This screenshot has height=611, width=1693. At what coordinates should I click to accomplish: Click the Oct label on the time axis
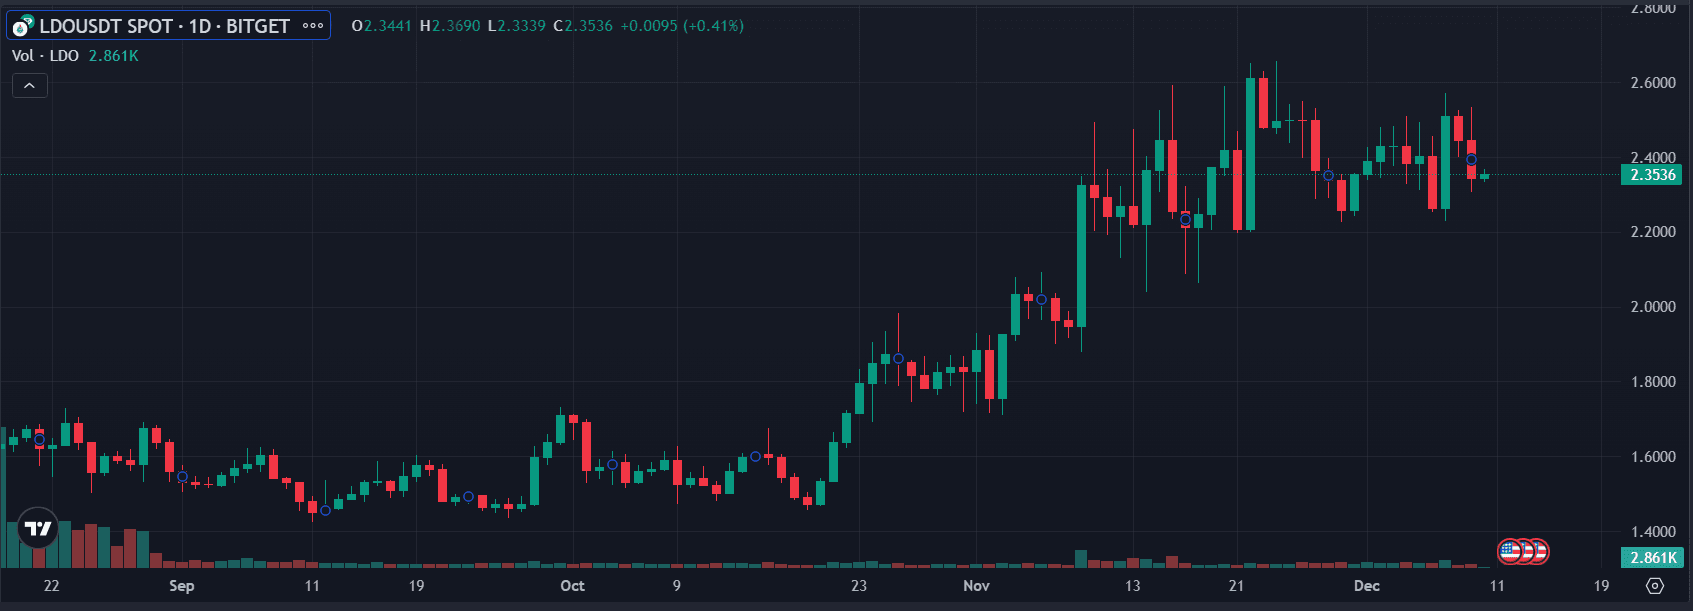click(x=572, y=586)
